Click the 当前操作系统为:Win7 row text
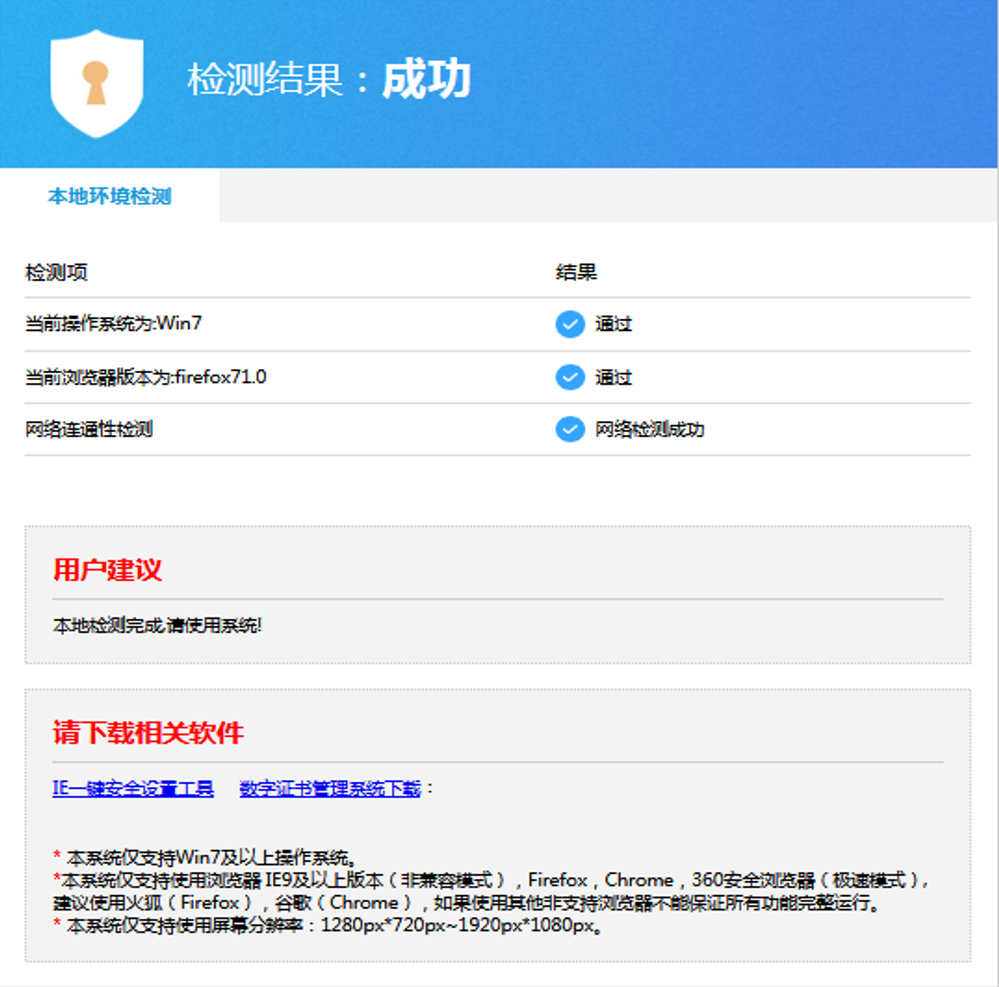The image size is (999, 987). (113, 324)
